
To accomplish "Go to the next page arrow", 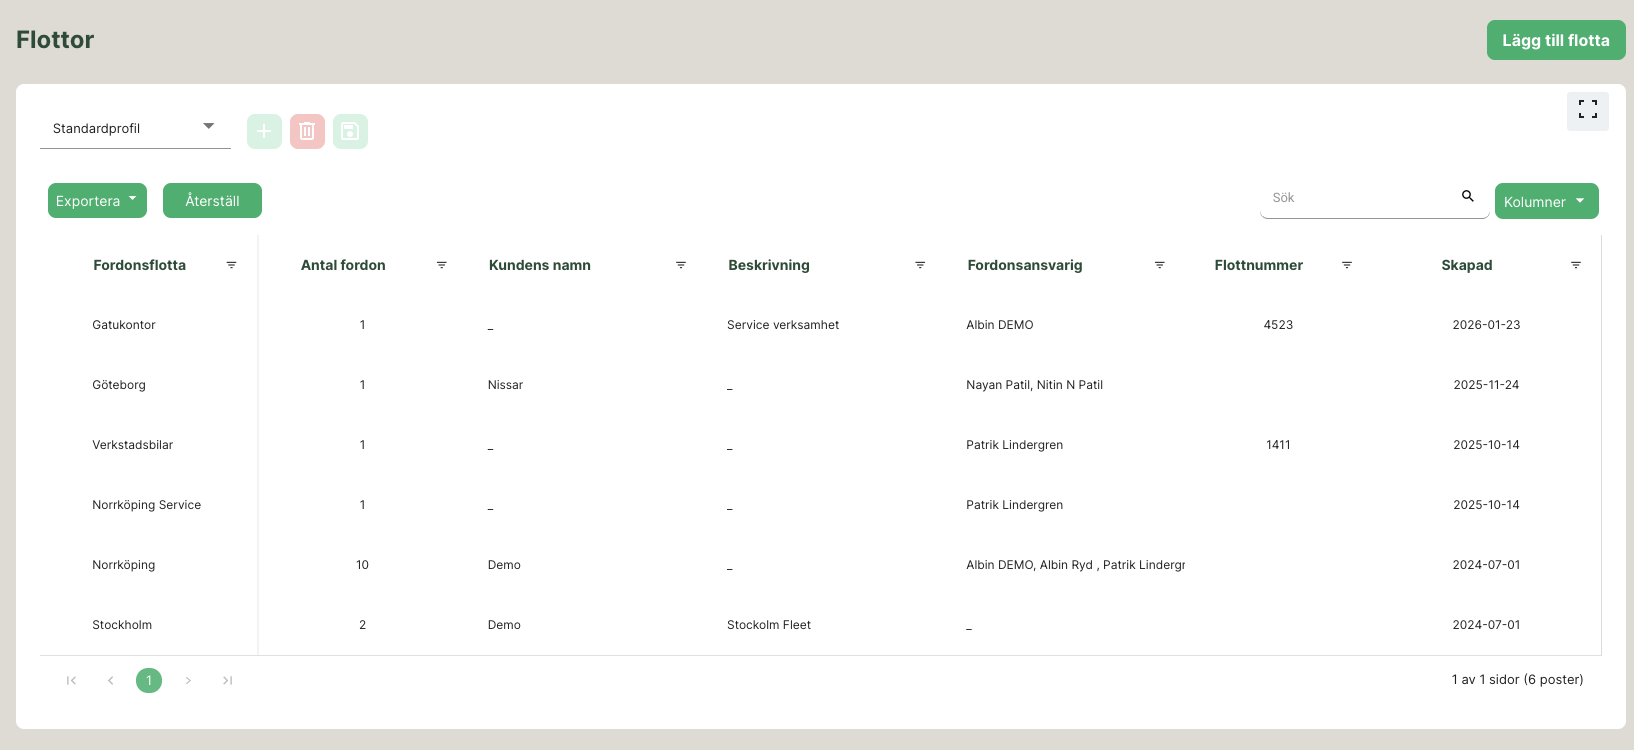I will tap(188, 680).
